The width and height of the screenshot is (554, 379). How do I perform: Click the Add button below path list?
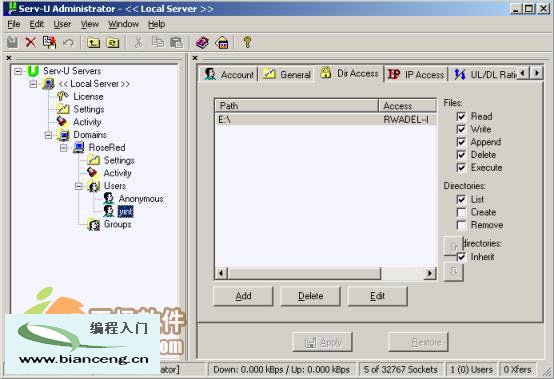[243, 296]
